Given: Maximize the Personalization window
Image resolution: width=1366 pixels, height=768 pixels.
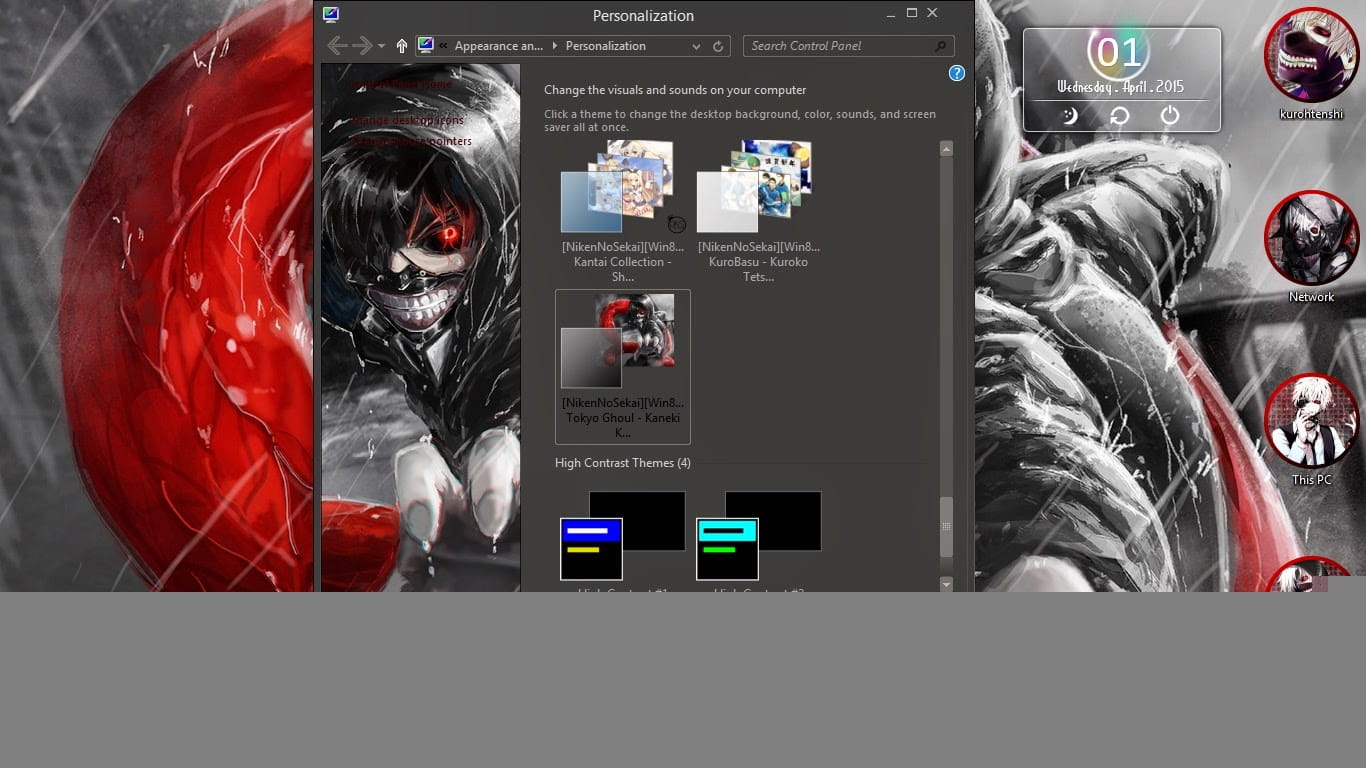Looking at the screenshot, I should [912, 13].
